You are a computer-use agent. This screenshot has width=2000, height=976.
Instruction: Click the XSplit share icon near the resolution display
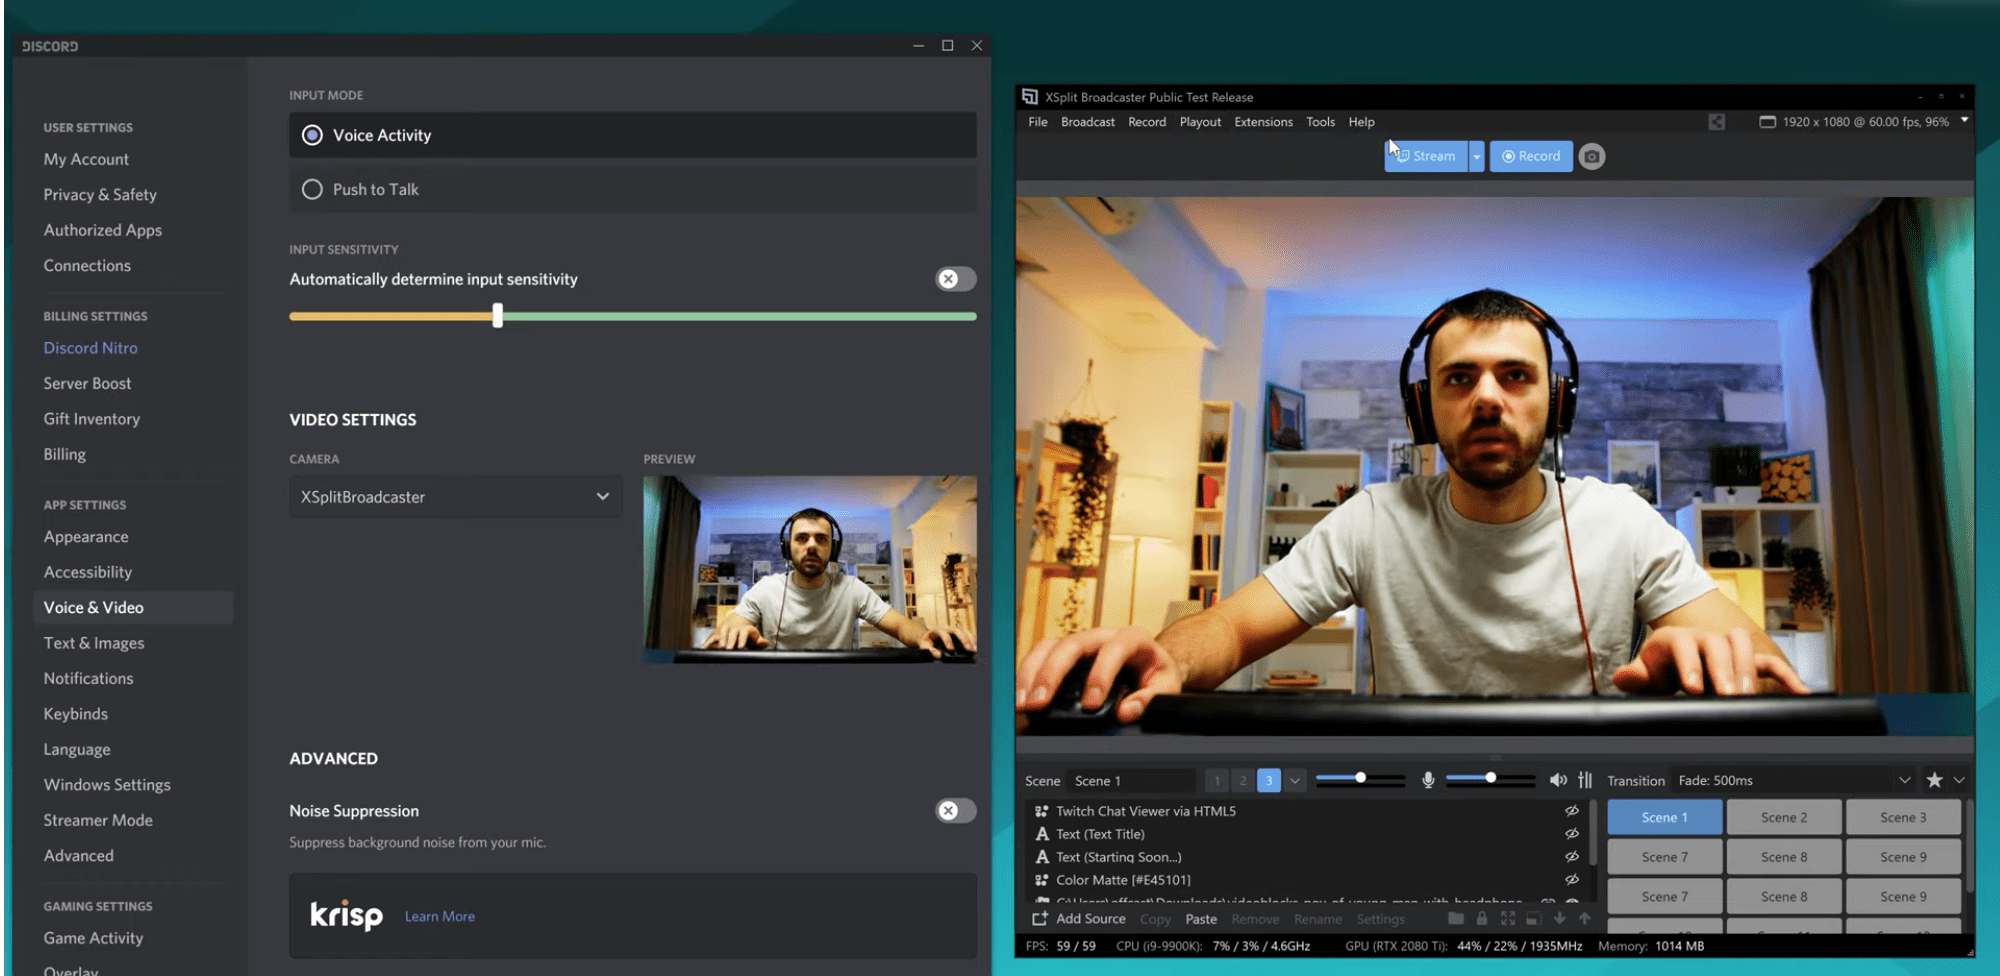click(1716, 122)
